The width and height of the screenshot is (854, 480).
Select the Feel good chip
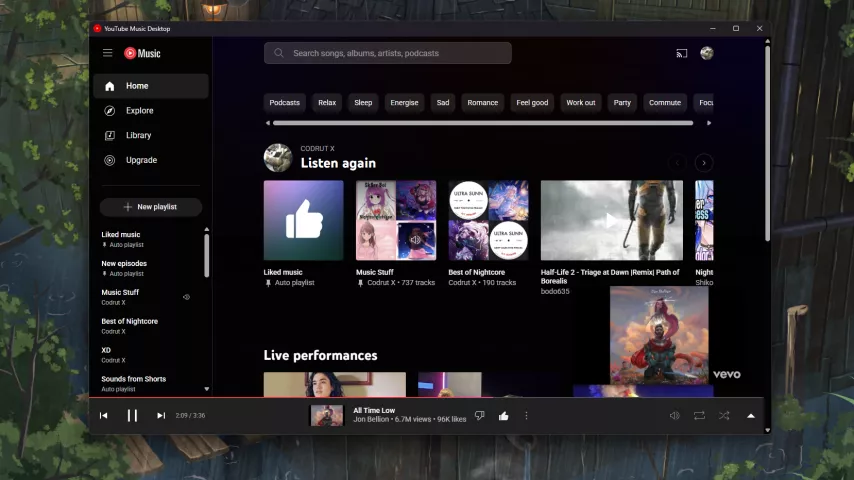coord(532,102)
